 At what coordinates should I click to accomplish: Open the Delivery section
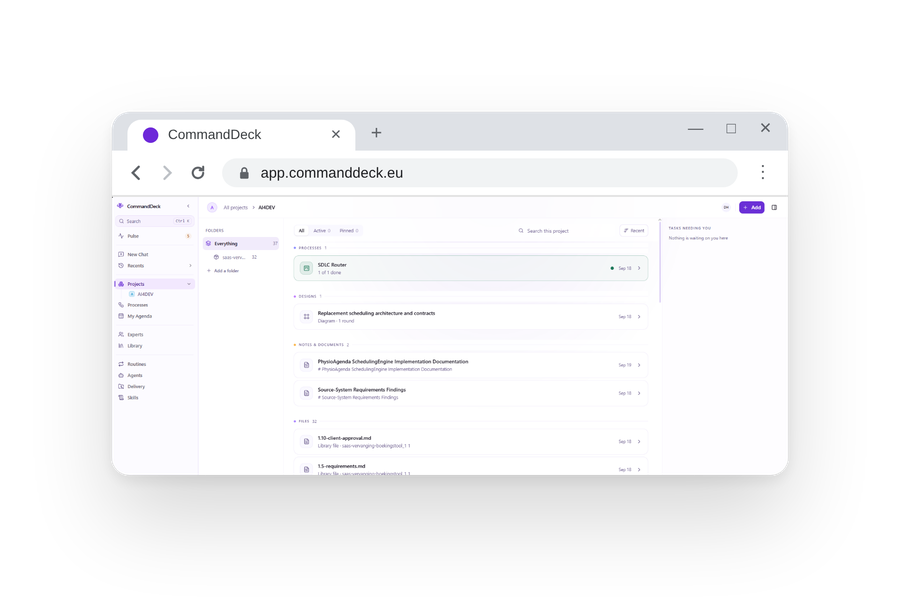click(x=154, y=387)
